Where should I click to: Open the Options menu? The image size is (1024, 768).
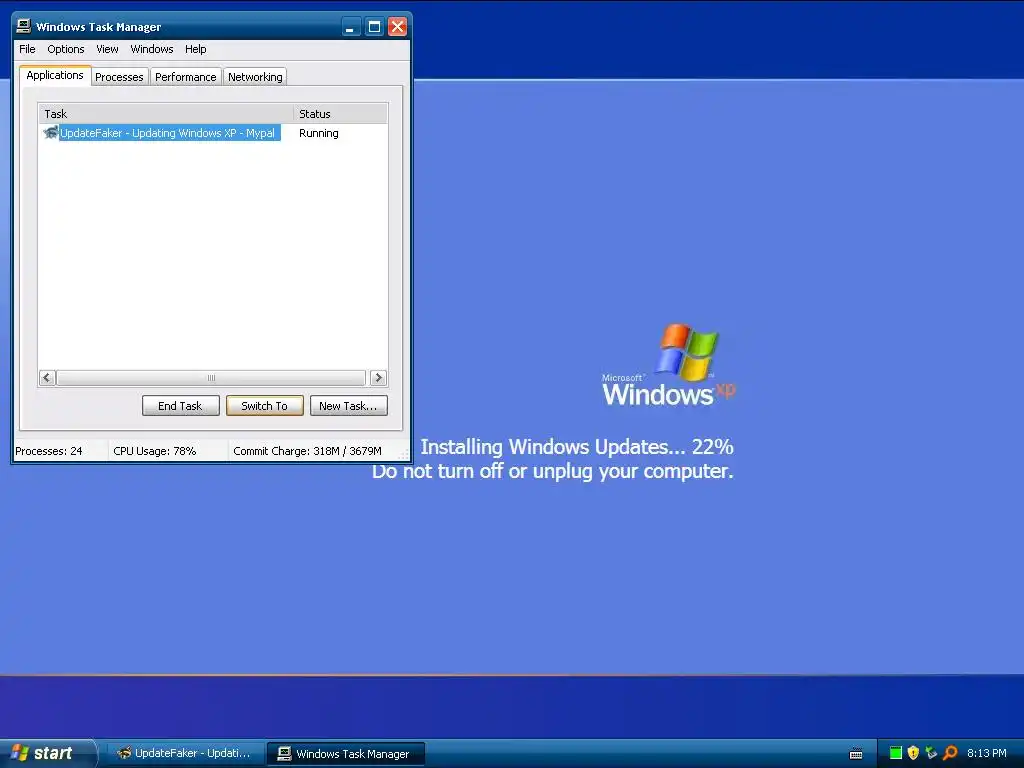[x=66, y=49]
